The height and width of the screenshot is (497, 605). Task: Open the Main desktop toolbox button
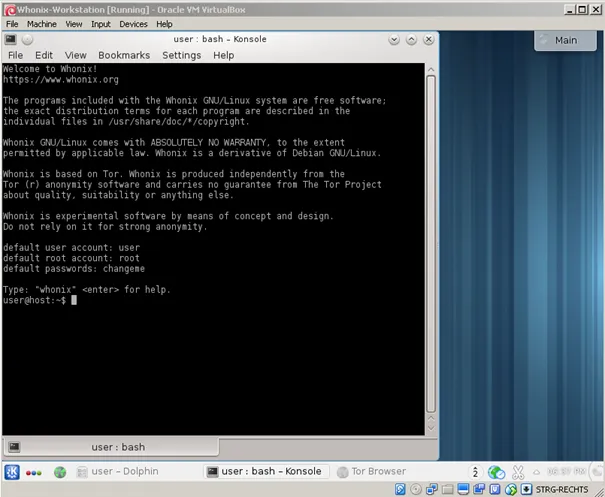[565, 40]
